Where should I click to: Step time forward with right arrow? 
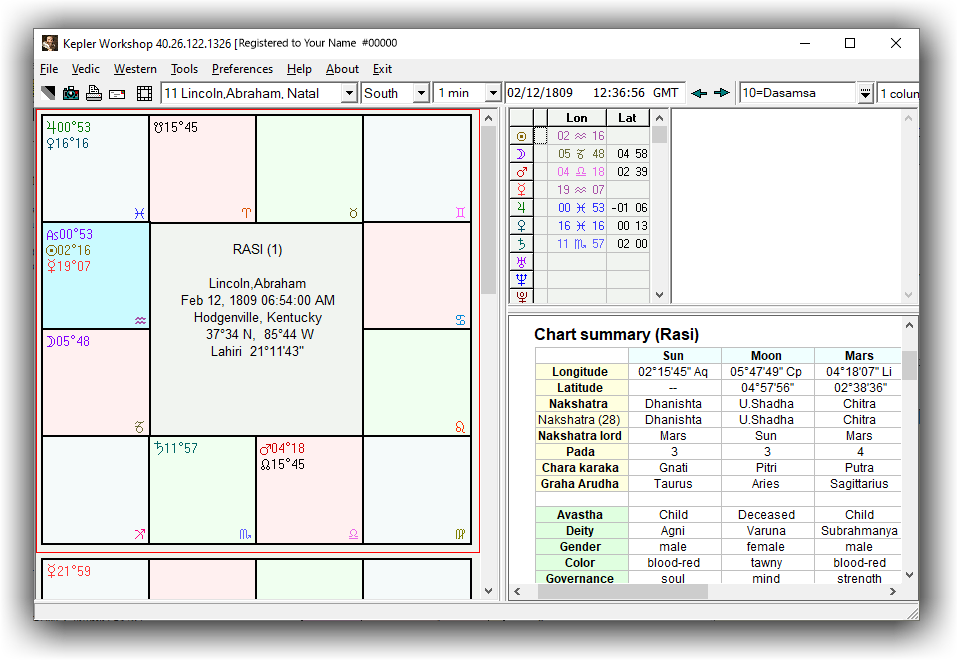(721, 93)
